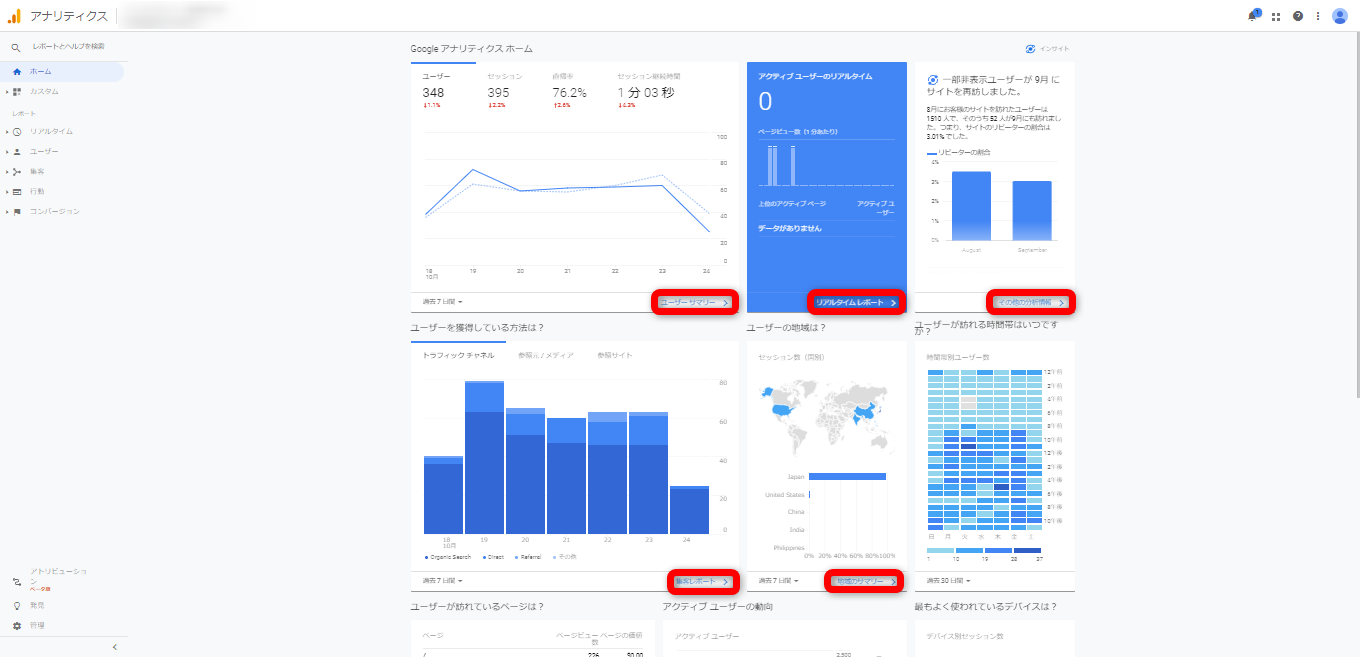Viewport: 1360px width, 657px height.
Task: Click the 発見 lightbulb icon
Action: [17, 605]
